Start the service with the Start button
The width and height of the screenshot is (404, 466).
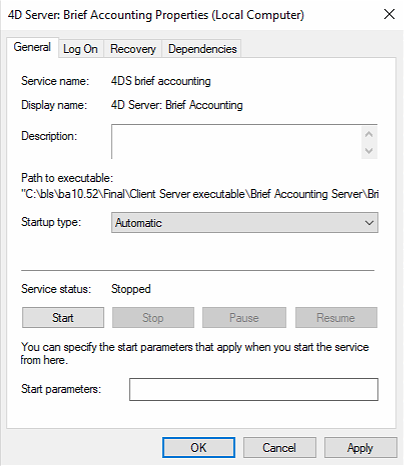(63, 318)
